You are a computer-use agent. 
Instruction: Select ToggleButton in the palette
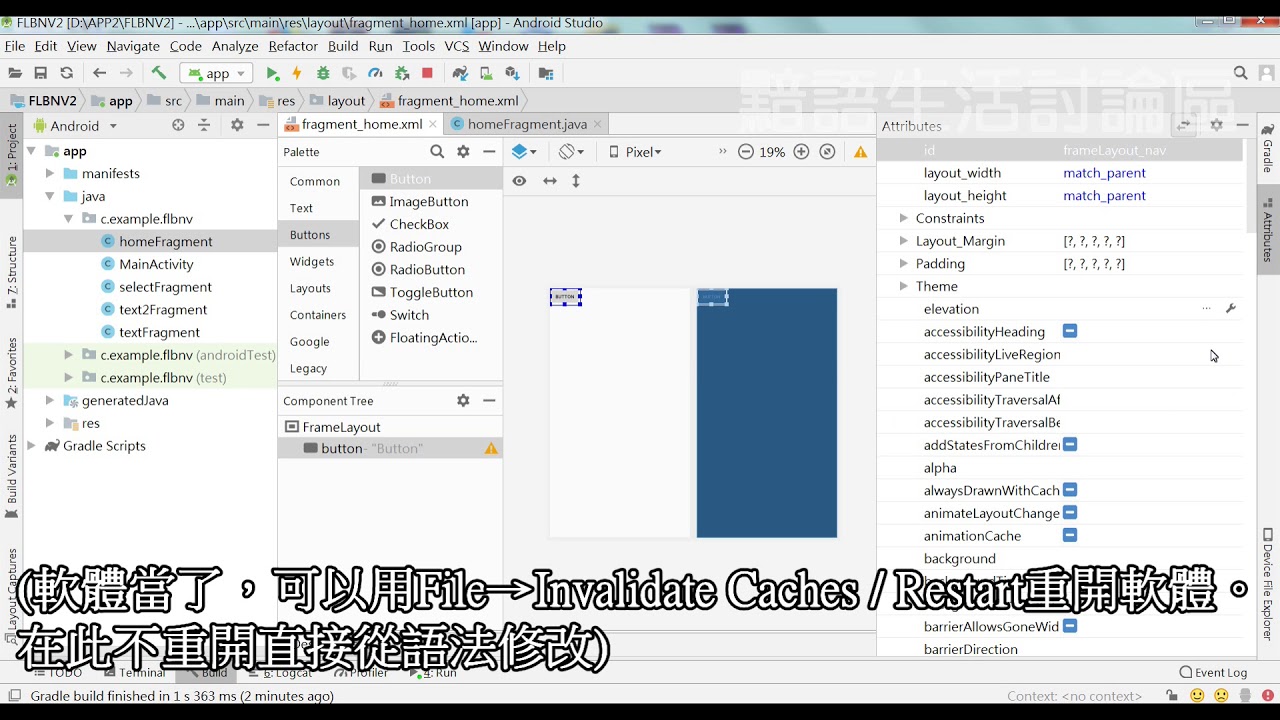tap(431, 292)
